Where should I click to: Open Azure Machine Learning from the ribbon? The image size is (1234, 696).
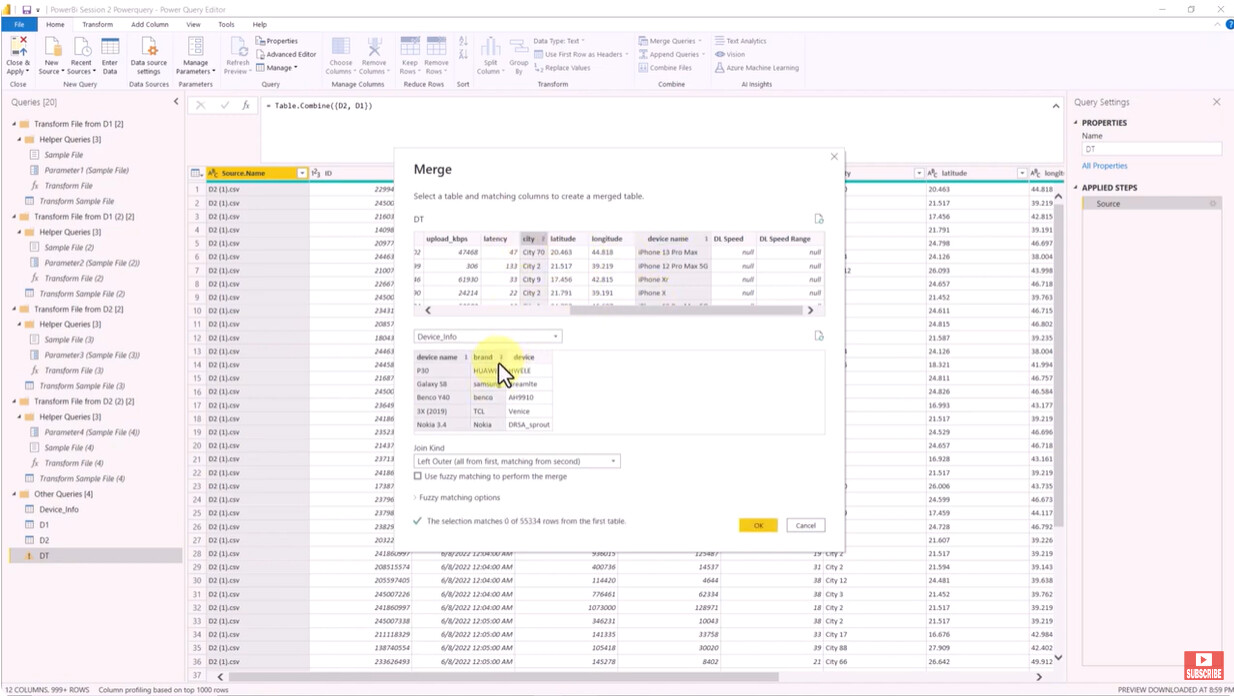pos(756,68)
